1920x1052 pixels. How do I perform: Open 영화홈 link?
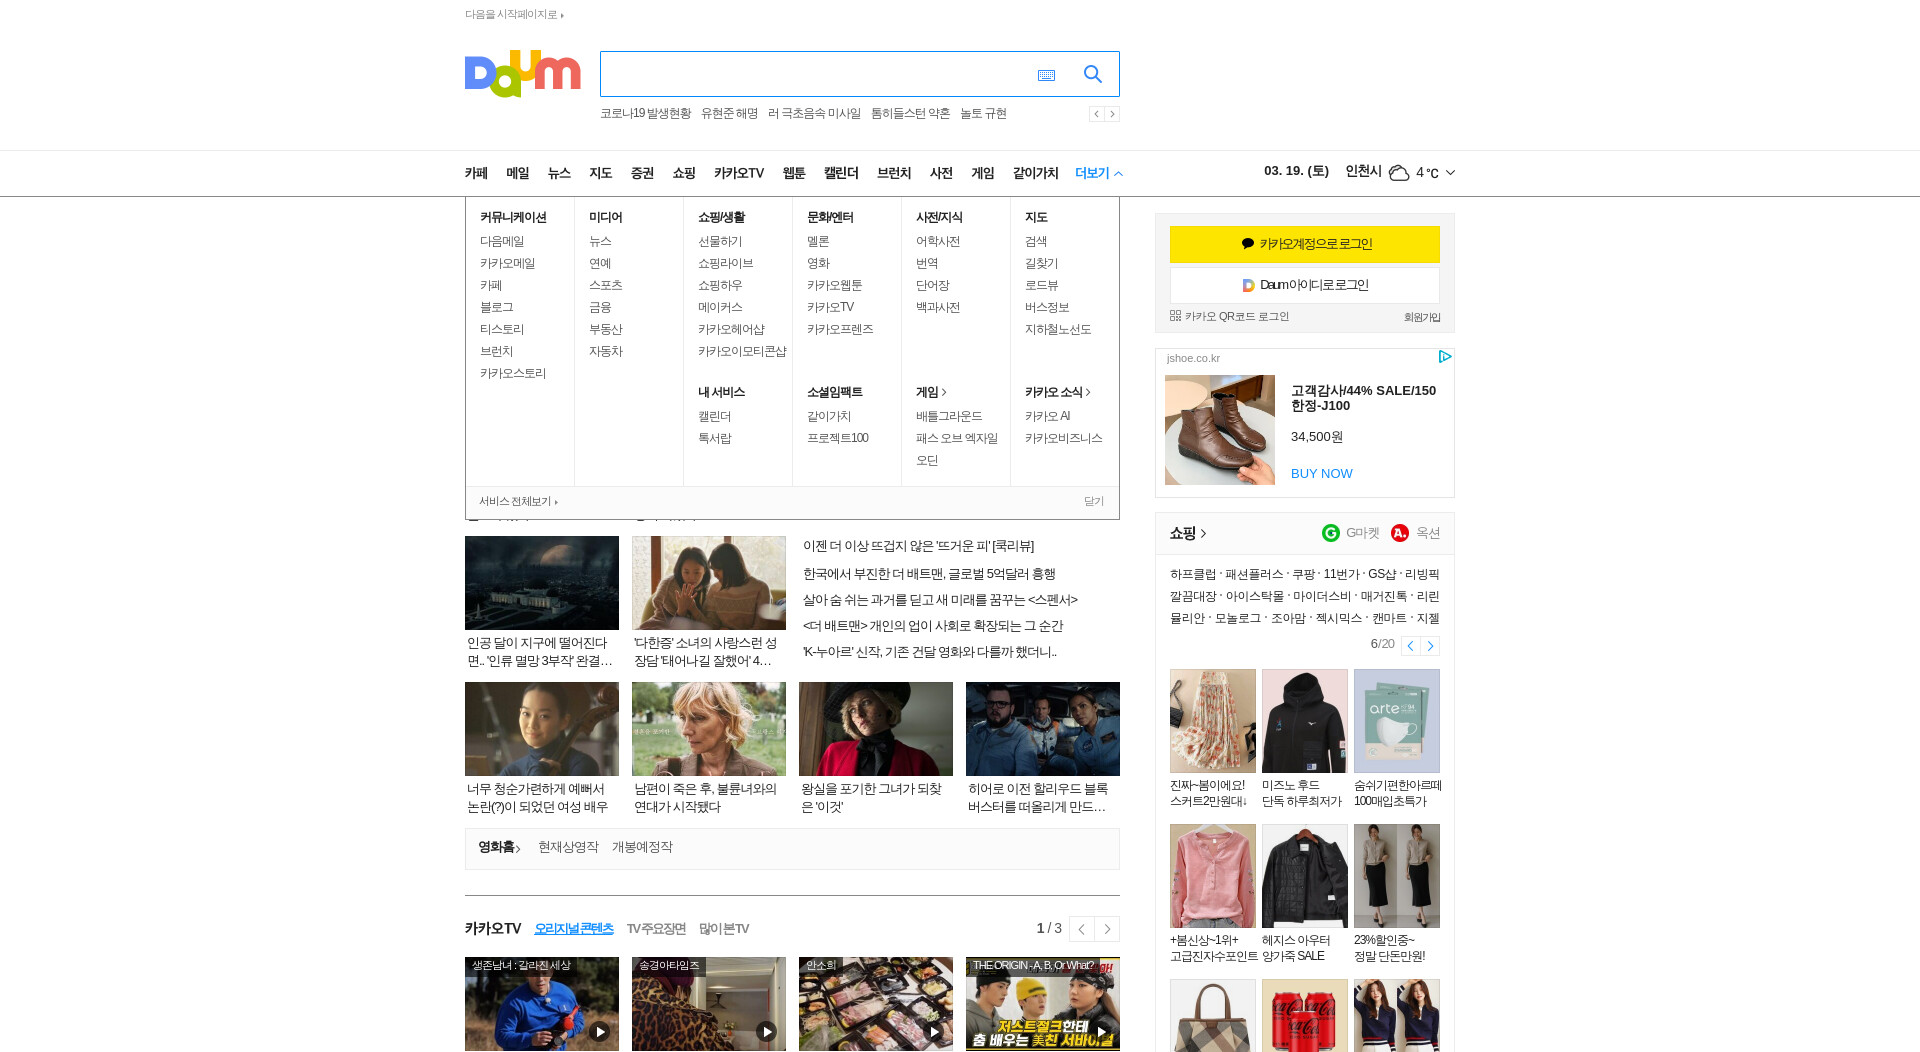[x=499, y=847]
